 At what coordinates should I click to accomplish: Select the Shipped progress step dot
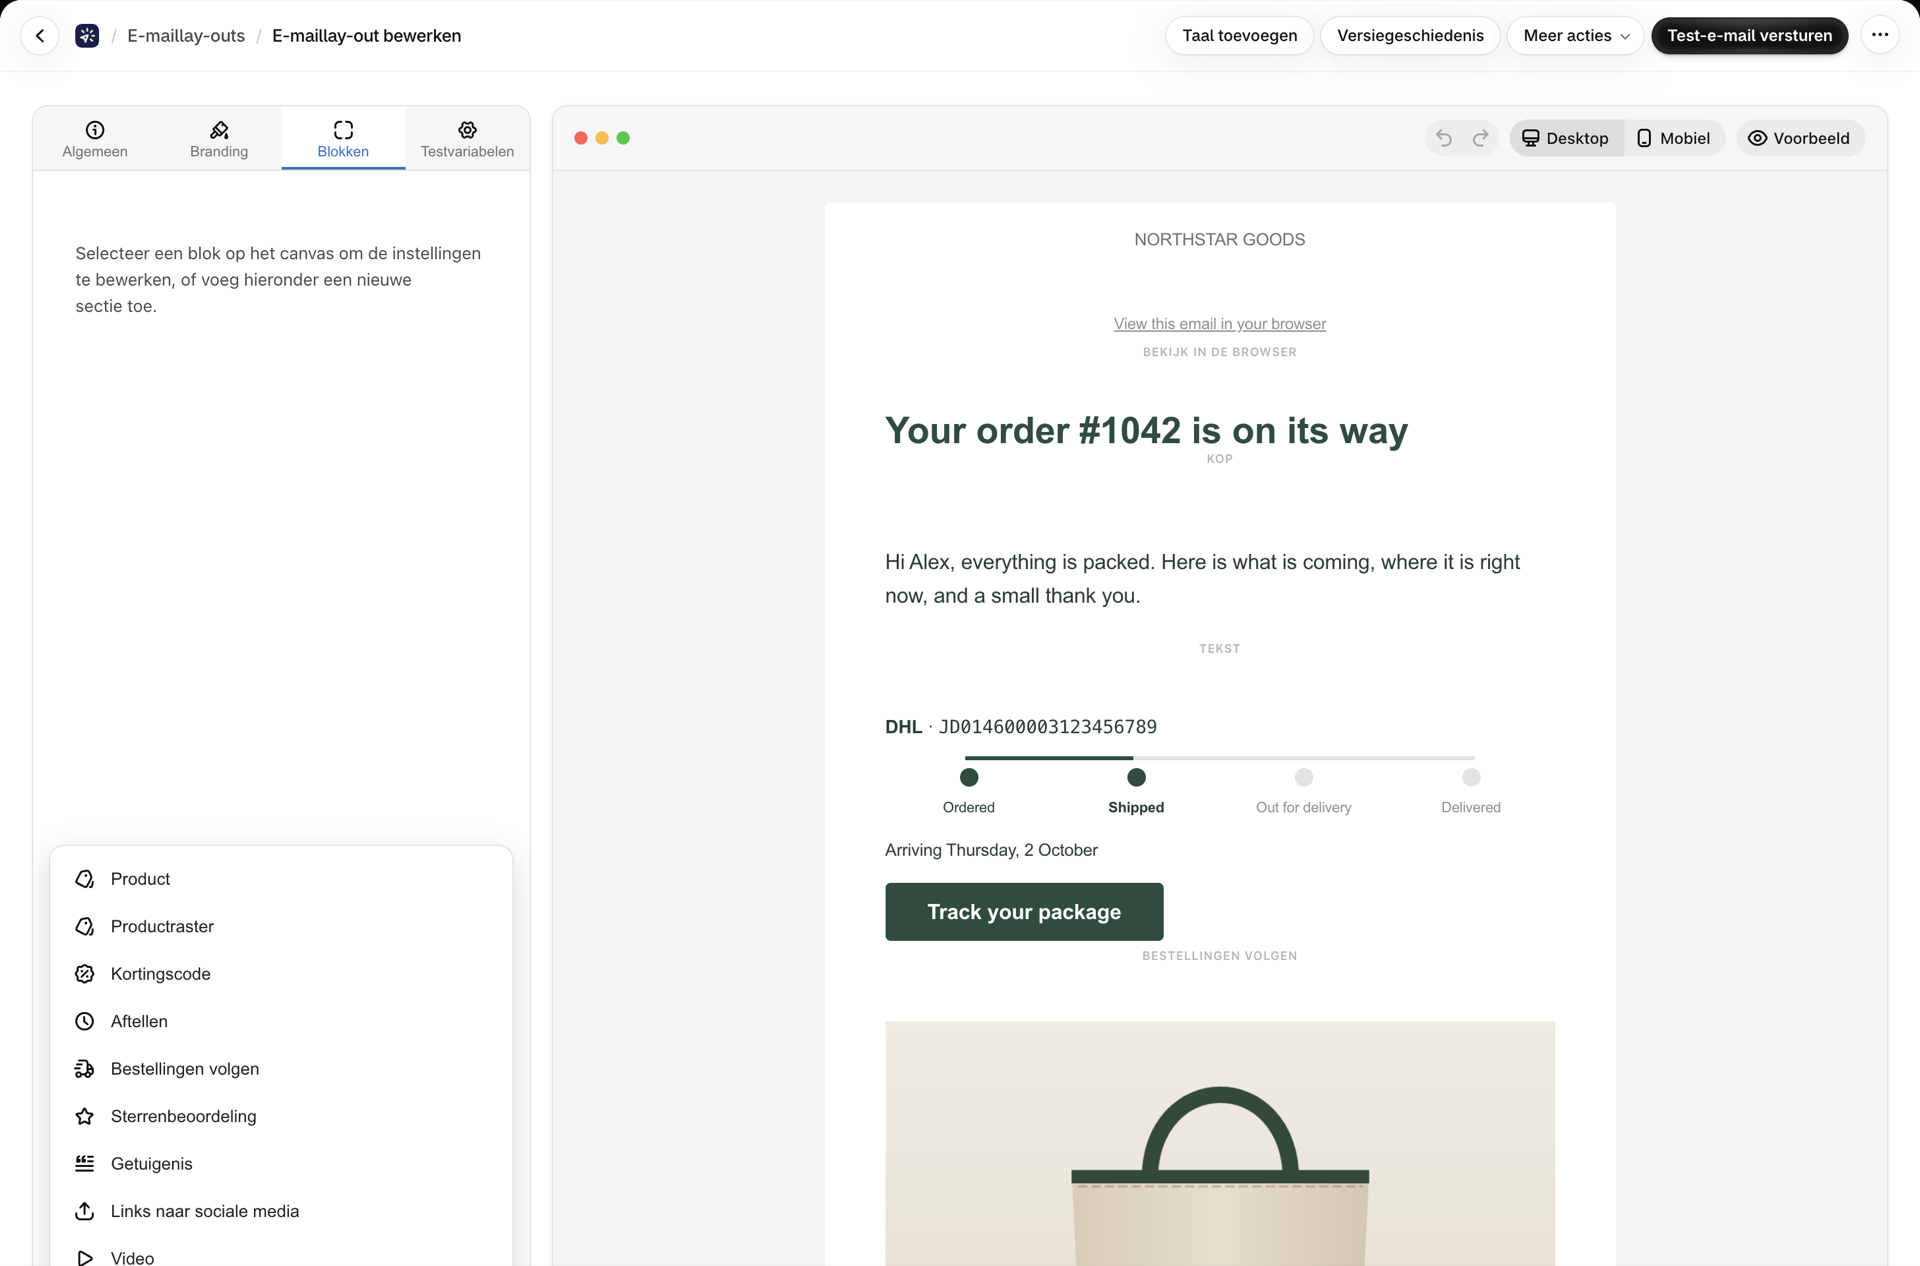tap(1136, 777)
